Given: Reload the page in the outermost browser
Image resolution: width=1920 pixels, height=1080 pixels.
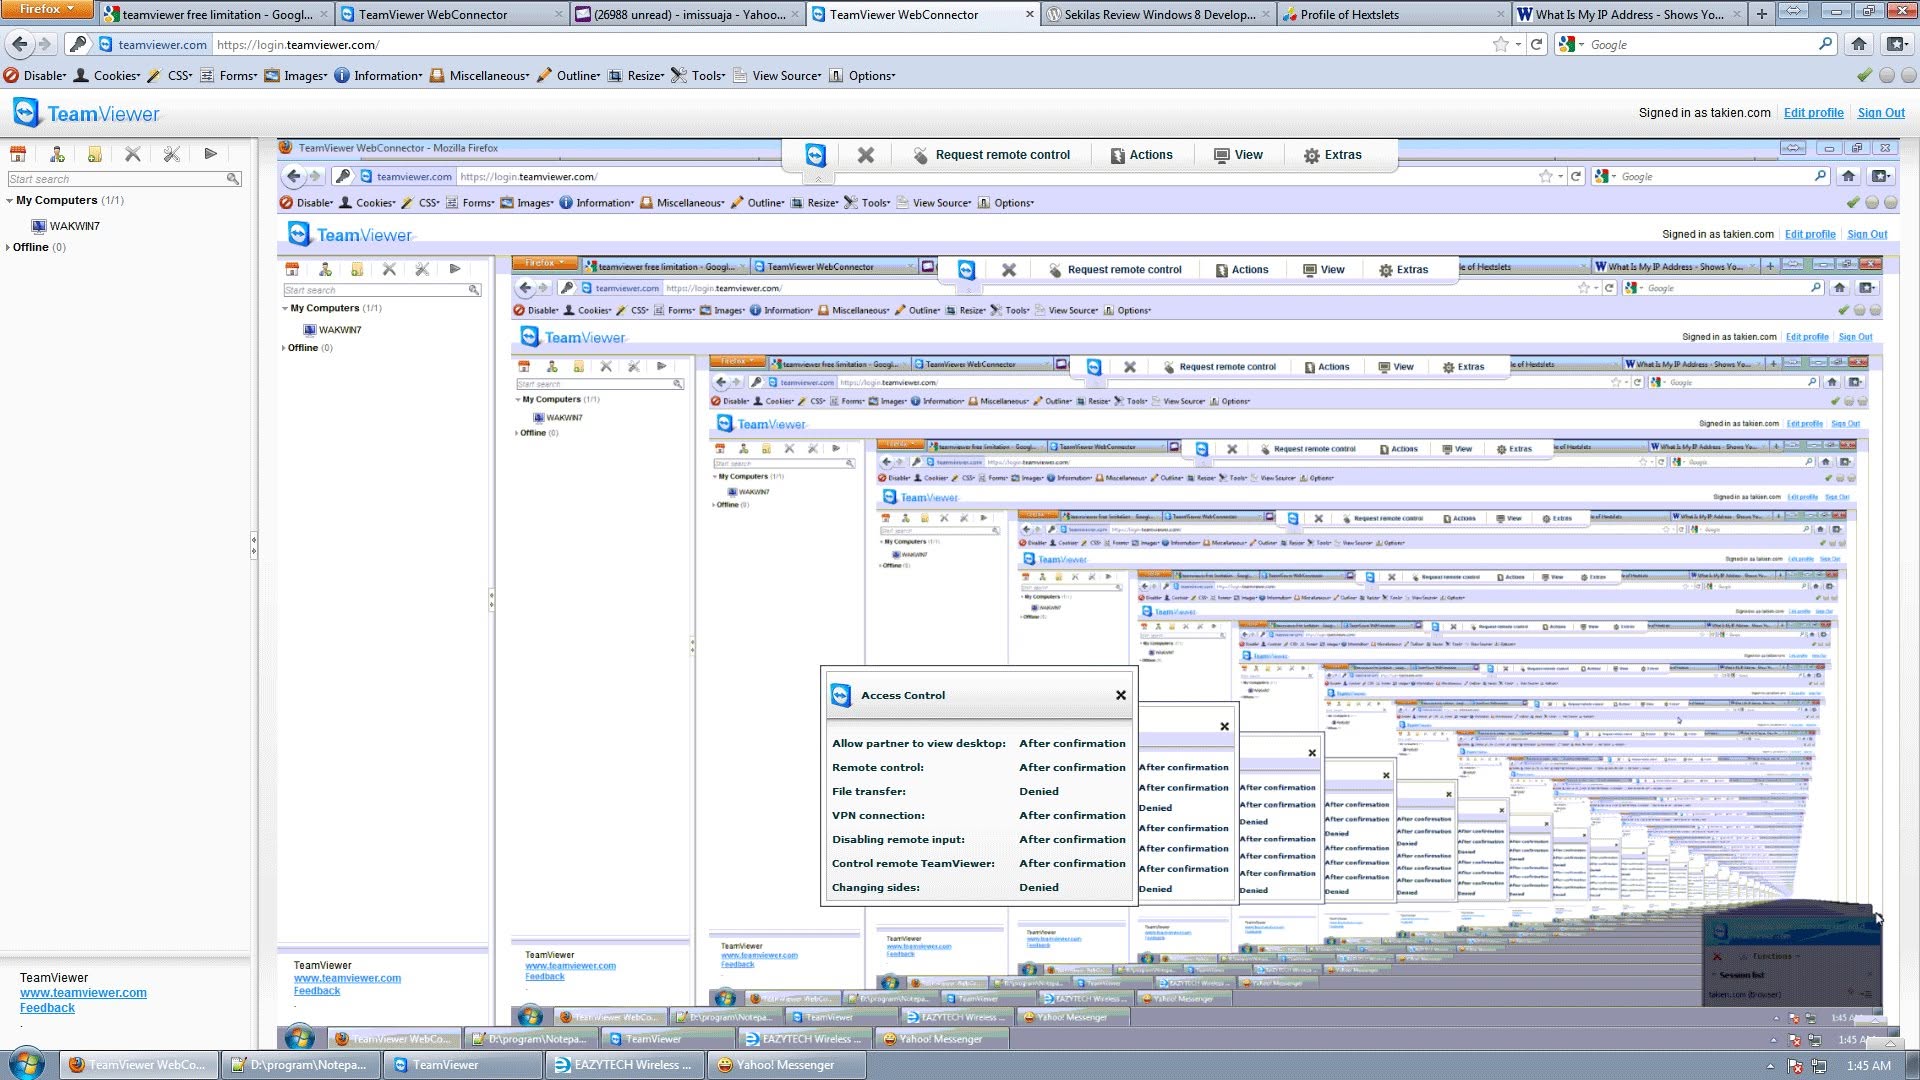Looking at the screenshot, I should (x=1537, y=44).
